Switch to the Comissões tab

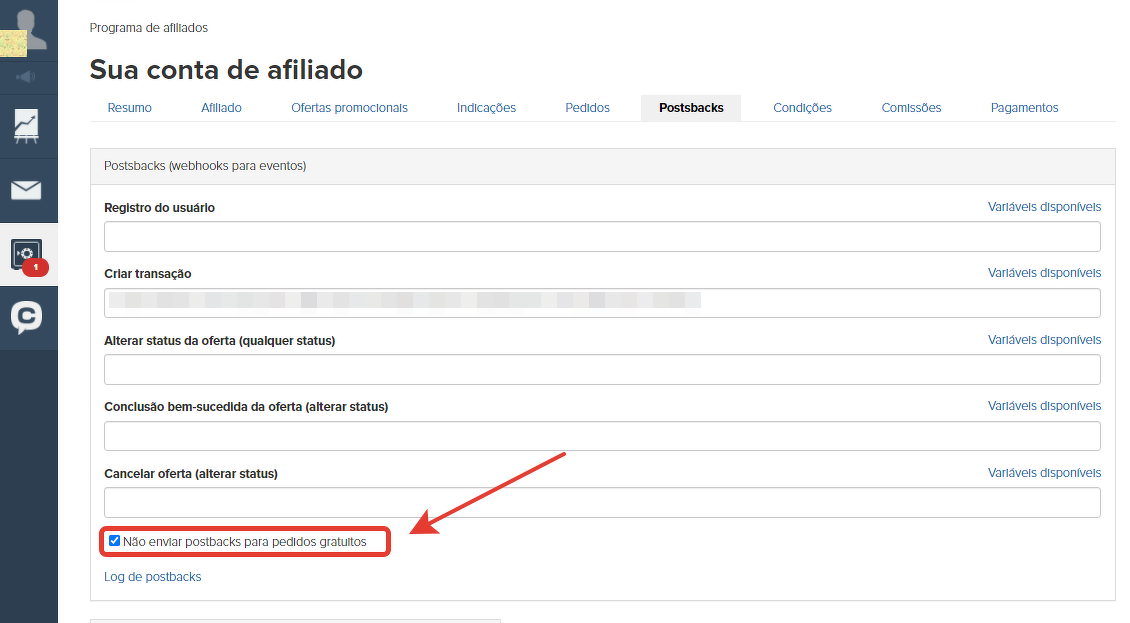(911, 108)
